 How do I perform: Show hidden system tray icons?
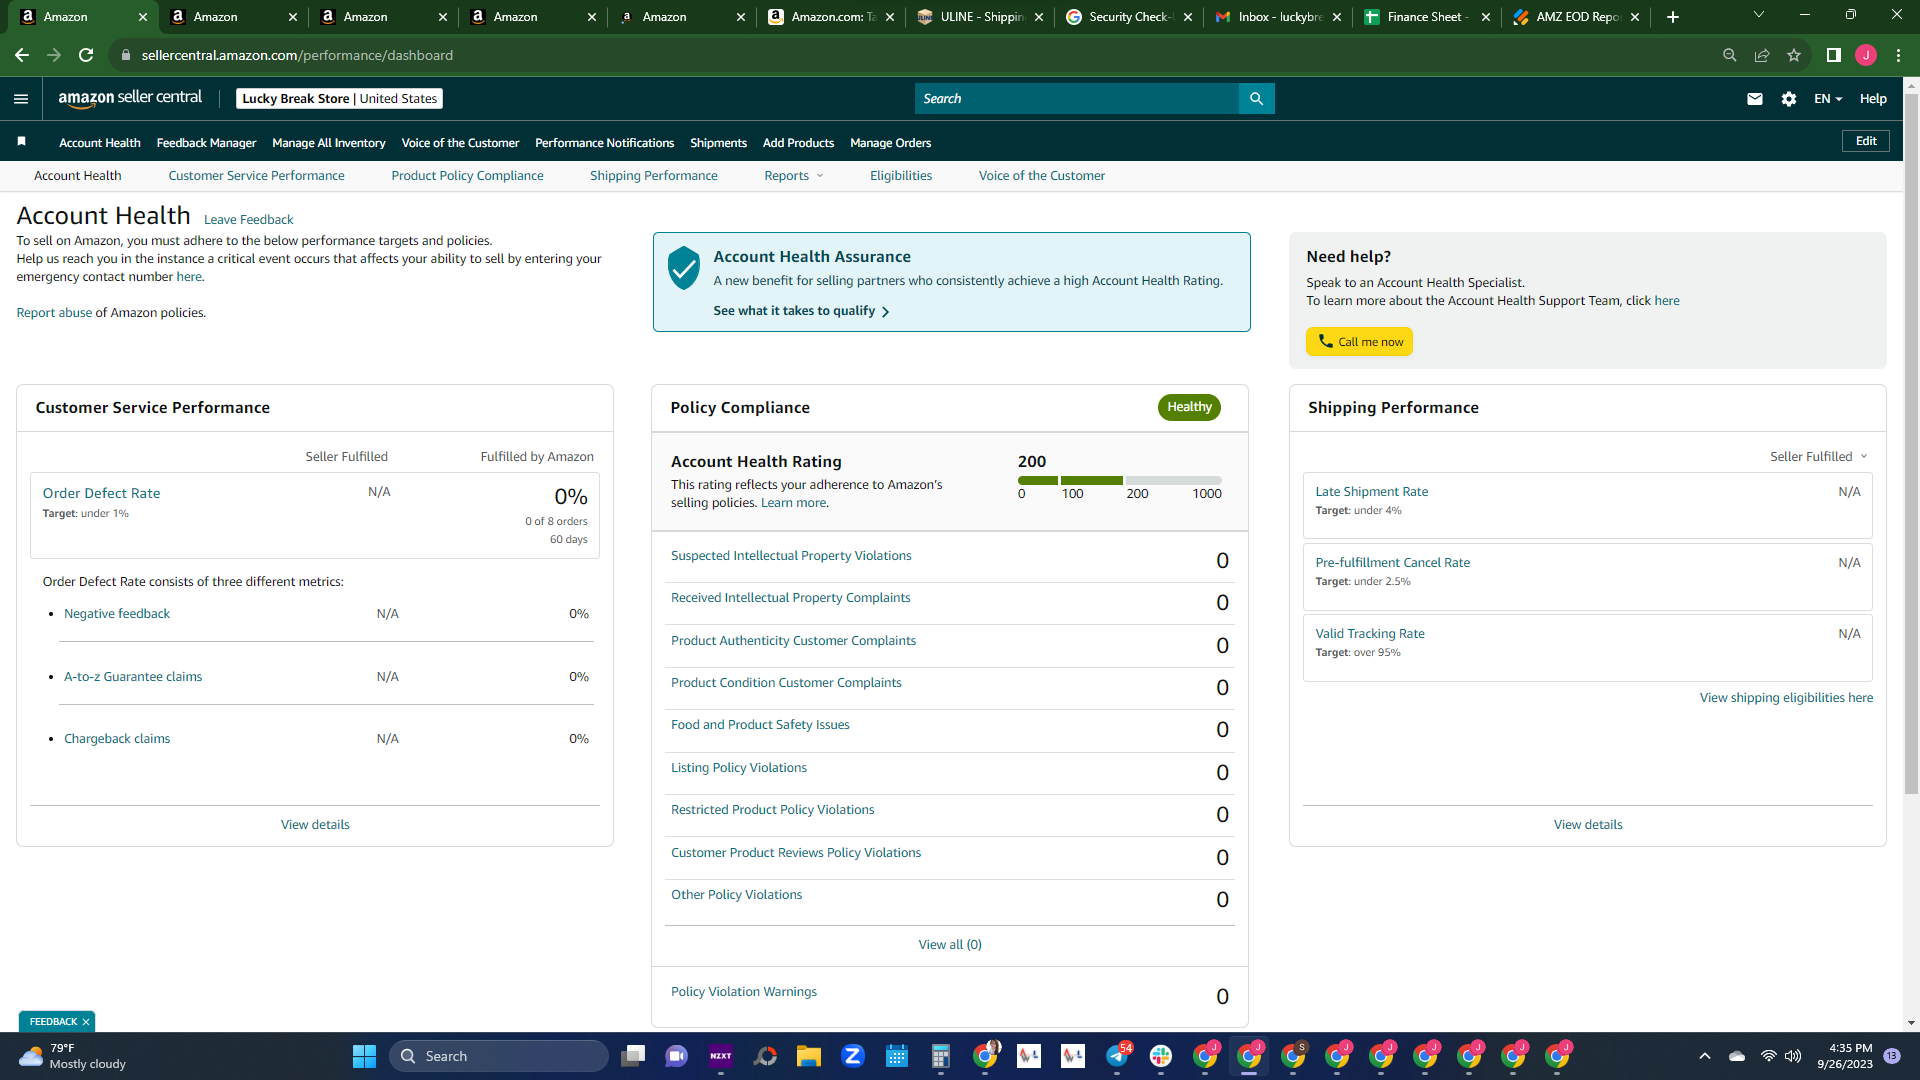coord(1705,1056)
